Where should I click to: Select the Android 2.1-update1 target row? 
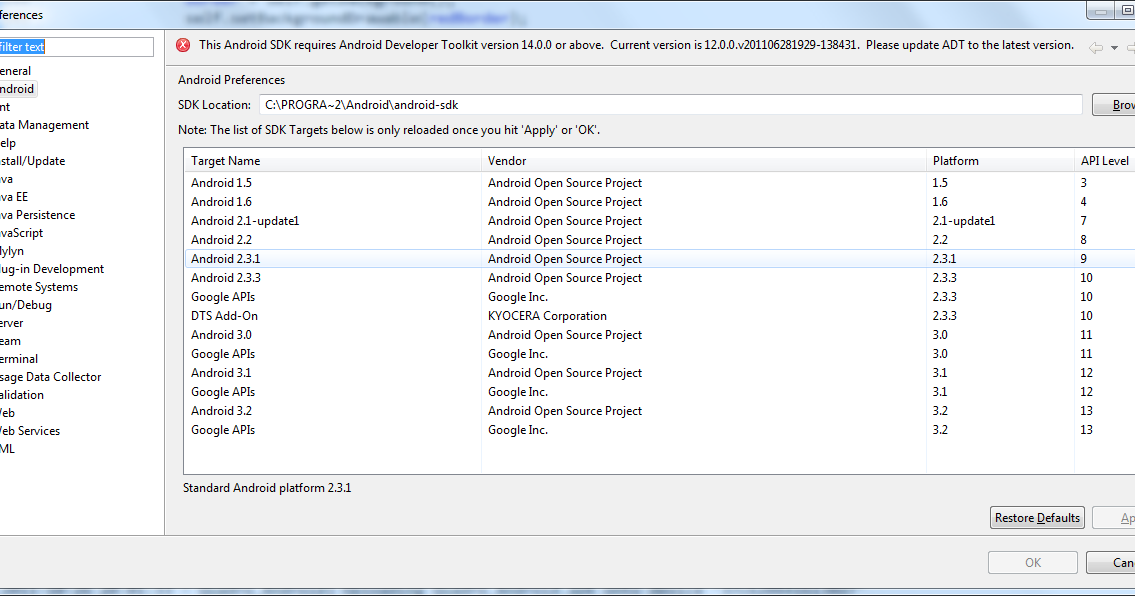(x=659, y=221)
